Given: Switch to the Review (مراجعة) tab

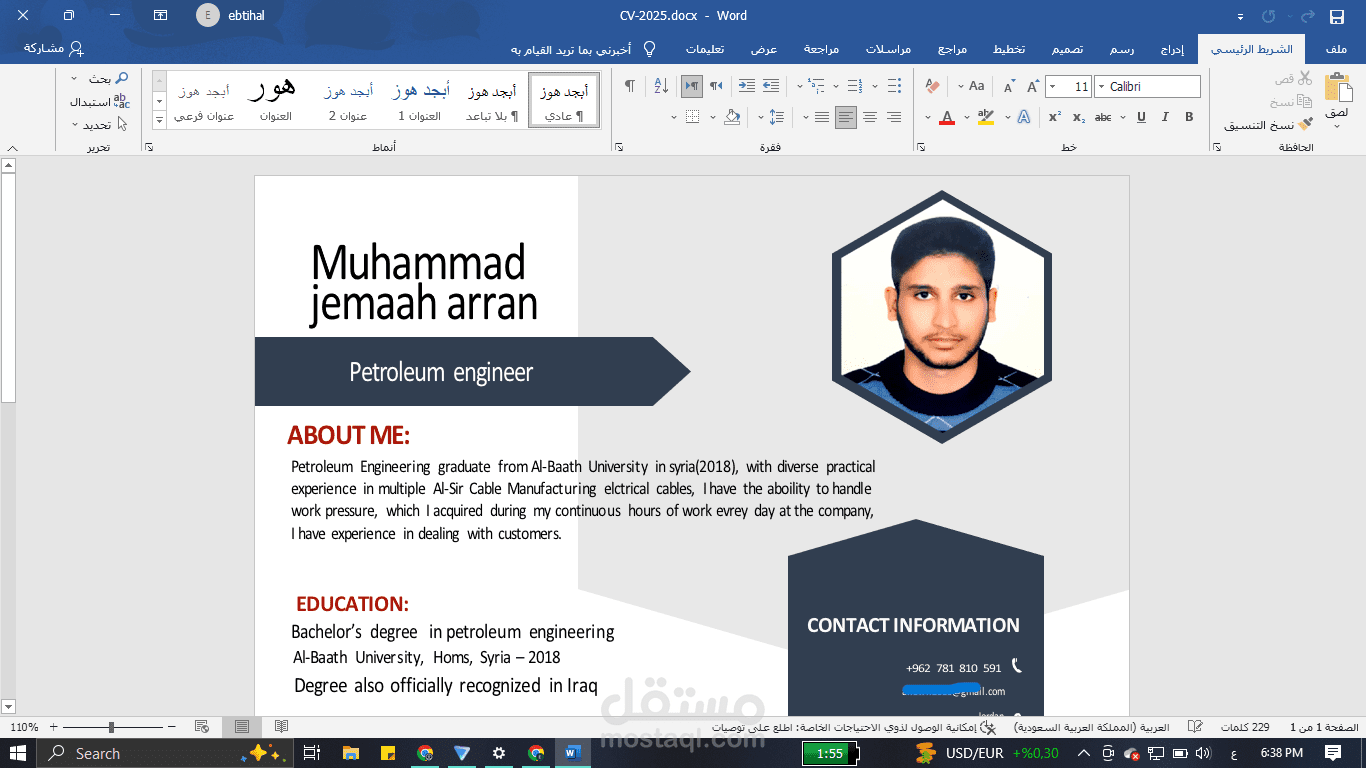Looking at the screenshot, I should (x=821, y=49).
